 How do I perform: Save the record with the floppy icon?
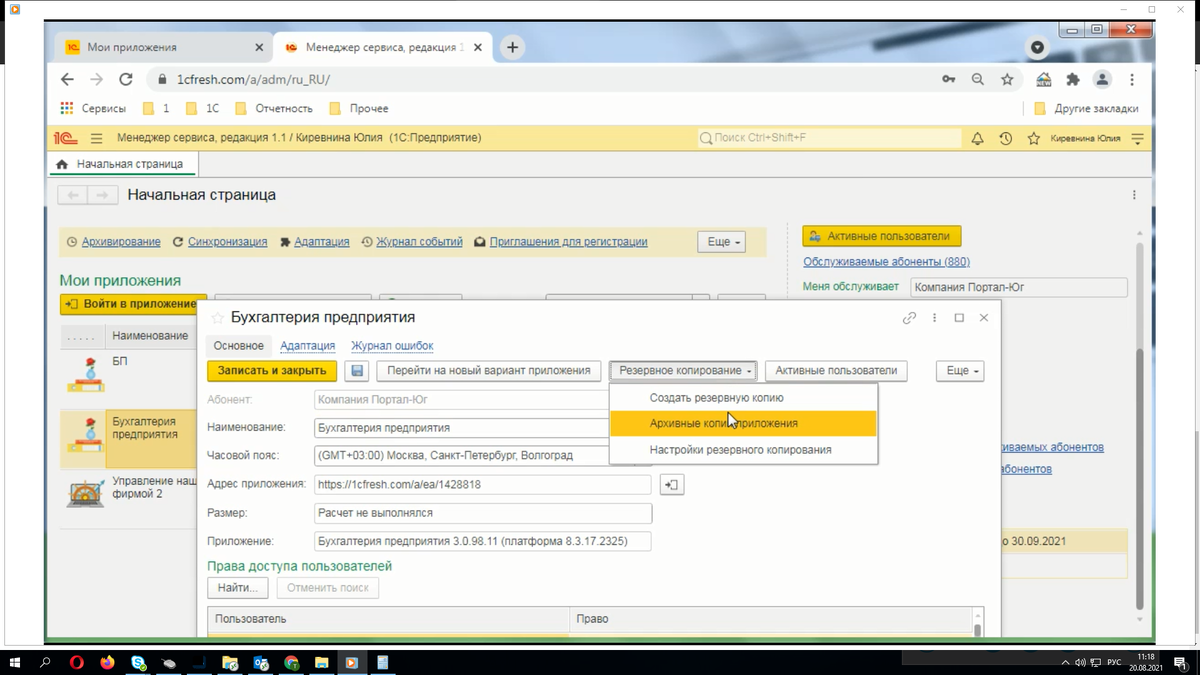tap(357, 371)
